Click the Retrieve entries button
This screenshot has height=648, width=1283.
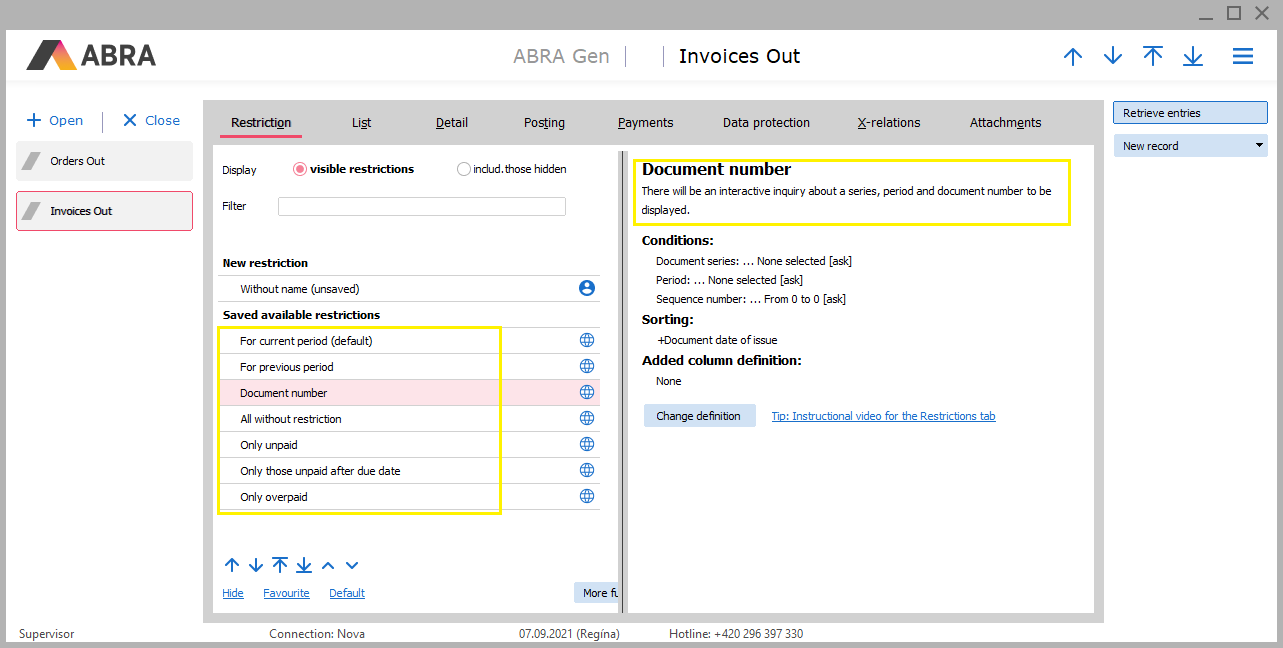pyautogui.click(x=1190, y=113)
